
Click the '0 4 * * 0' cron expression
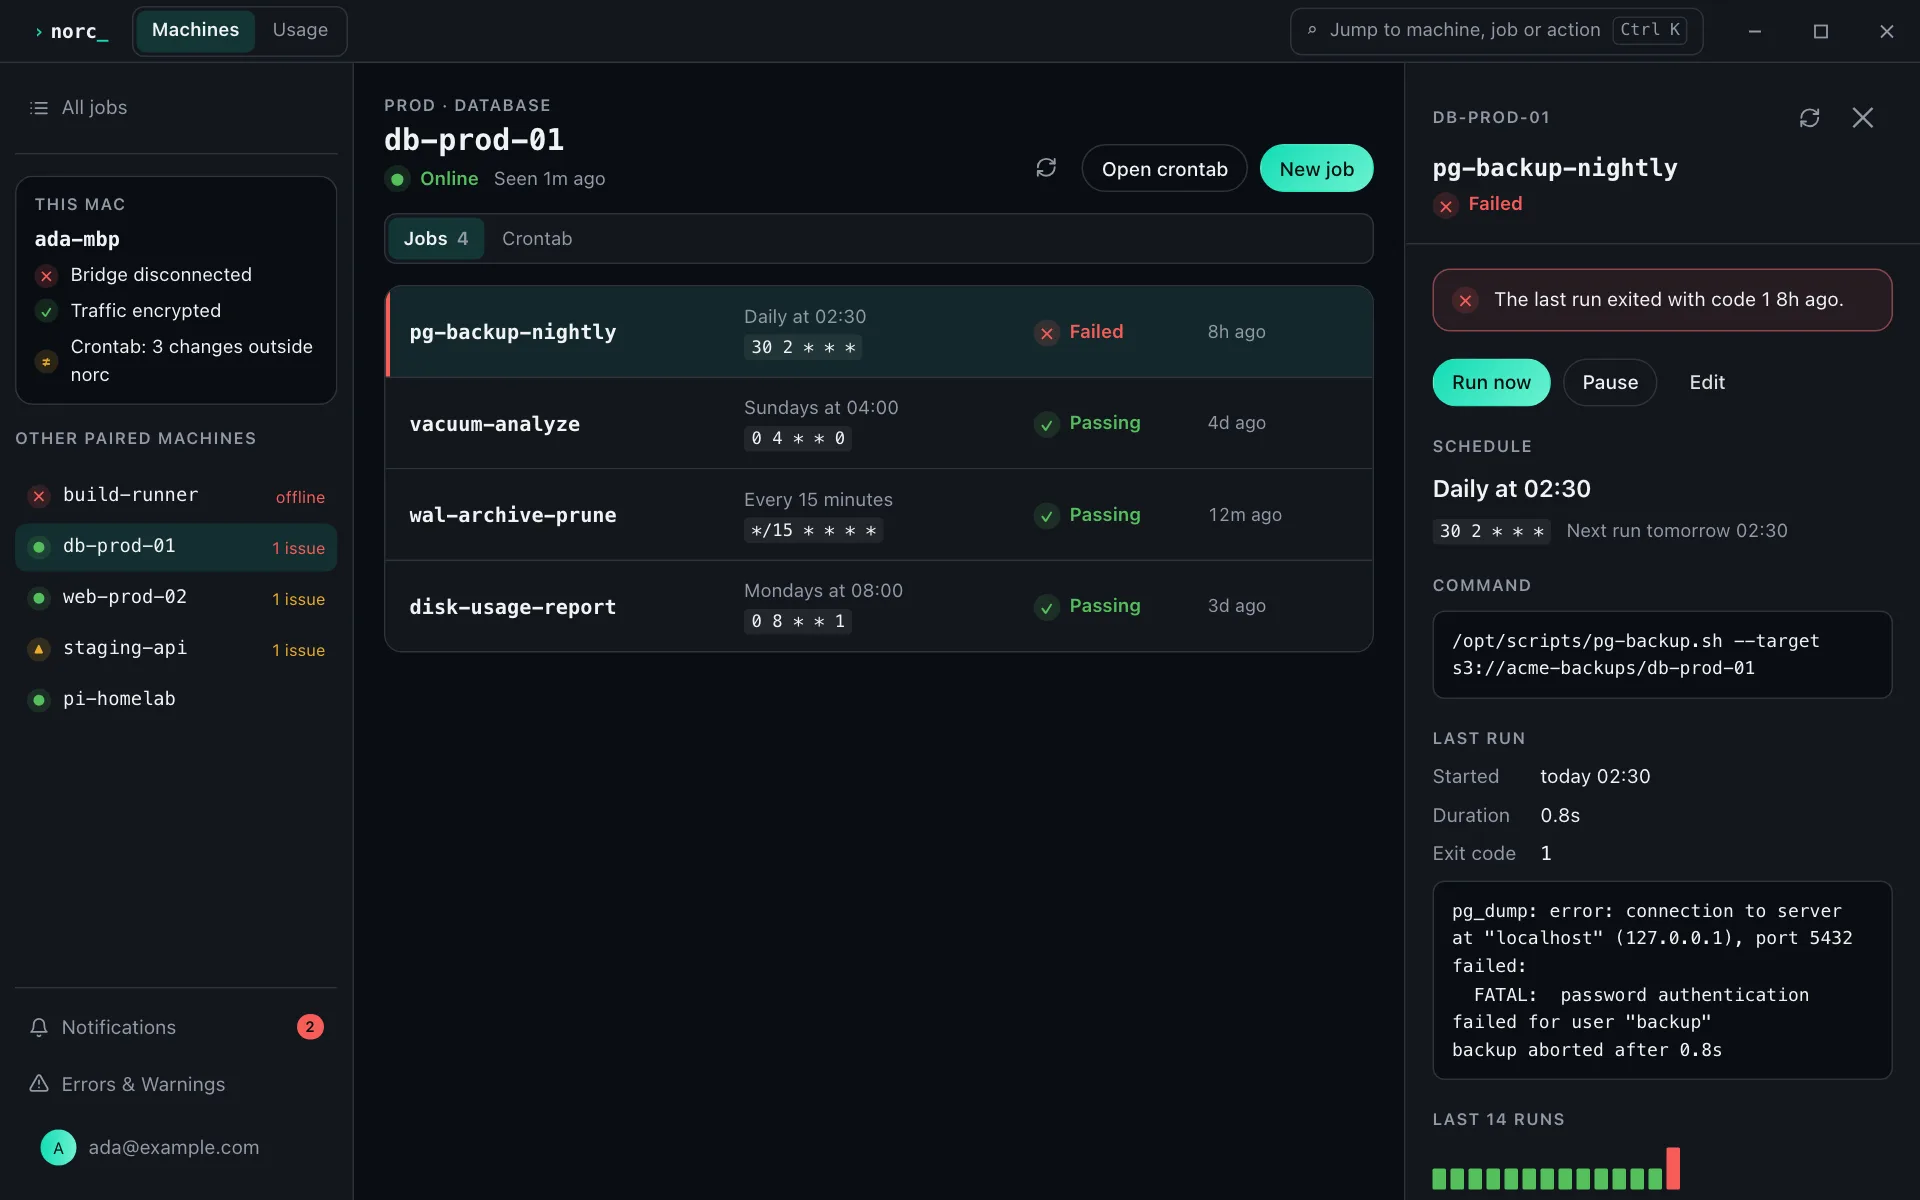click(798, 439)
